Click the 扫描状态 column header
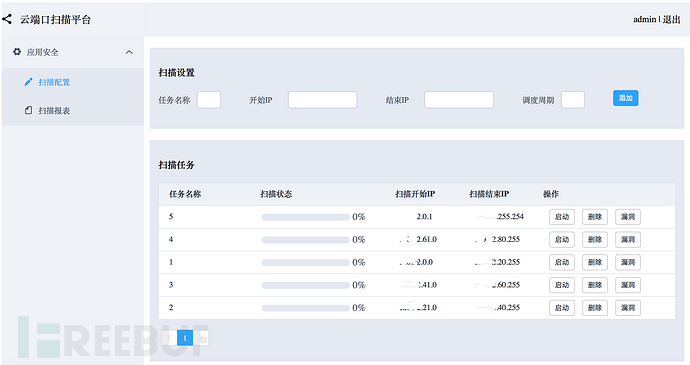Screen dimensions: 690x365 (276, 194)
